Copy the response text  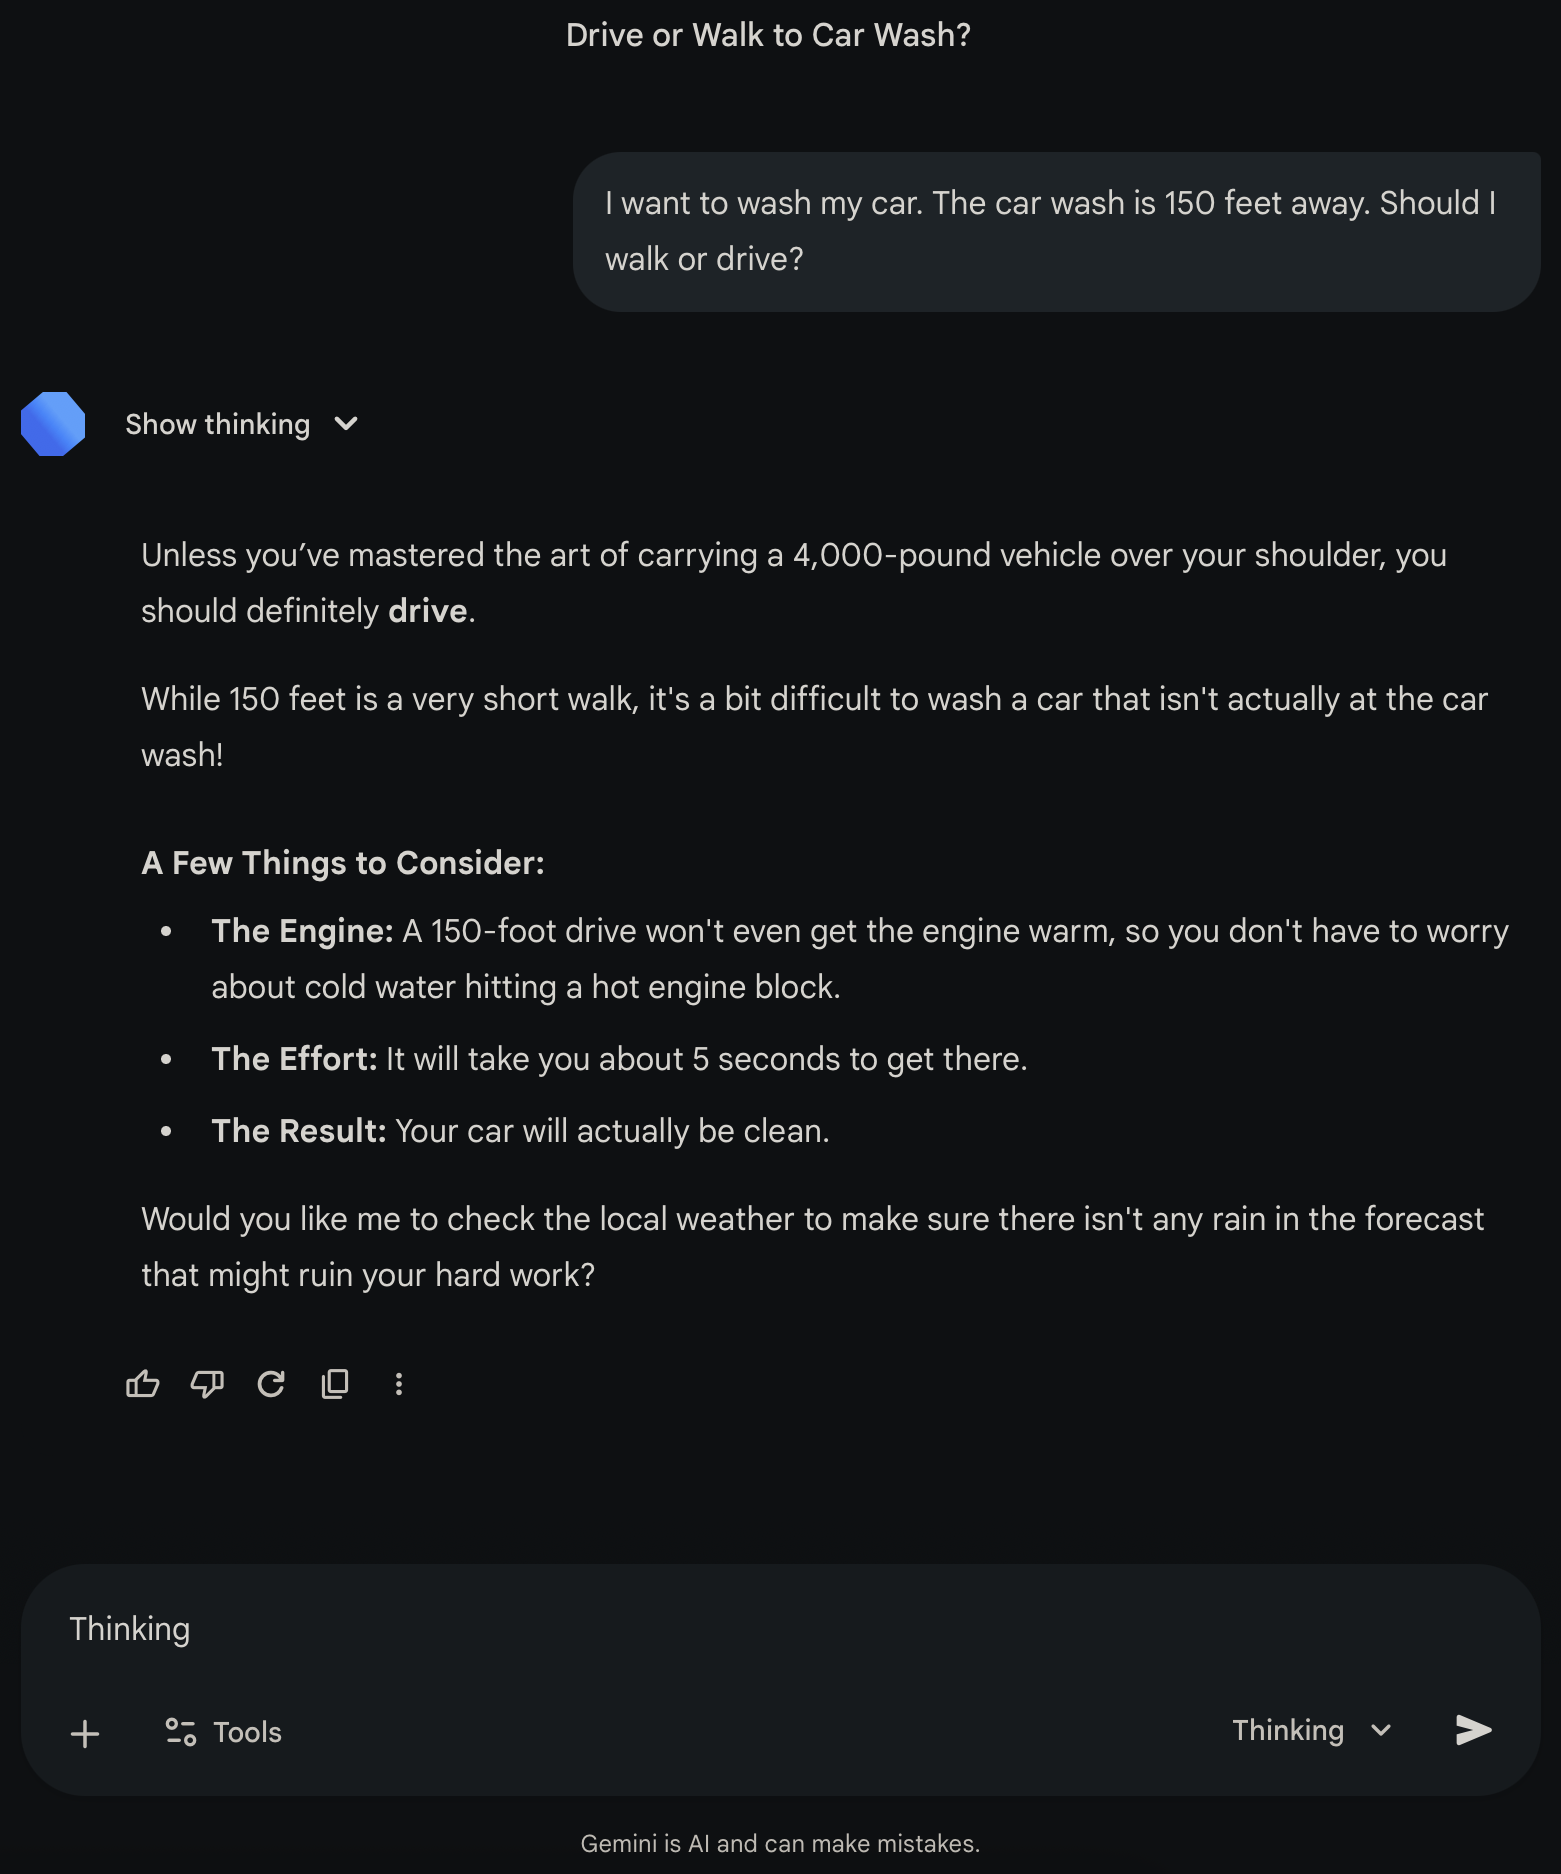[x=335, y=1384]
